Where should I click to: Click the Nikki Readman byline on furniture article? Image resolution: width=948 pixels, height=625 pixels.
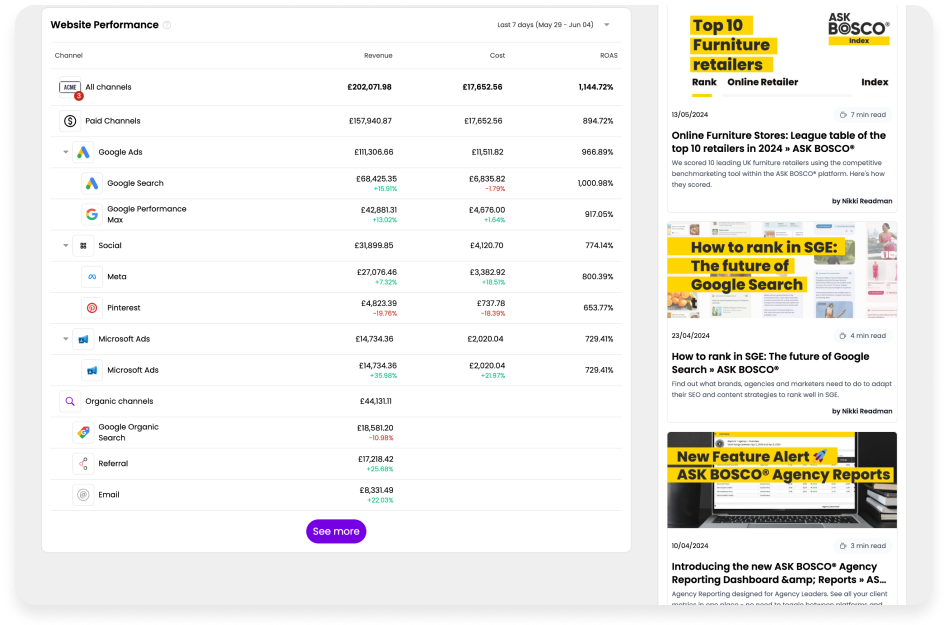[x=862, y=201]
